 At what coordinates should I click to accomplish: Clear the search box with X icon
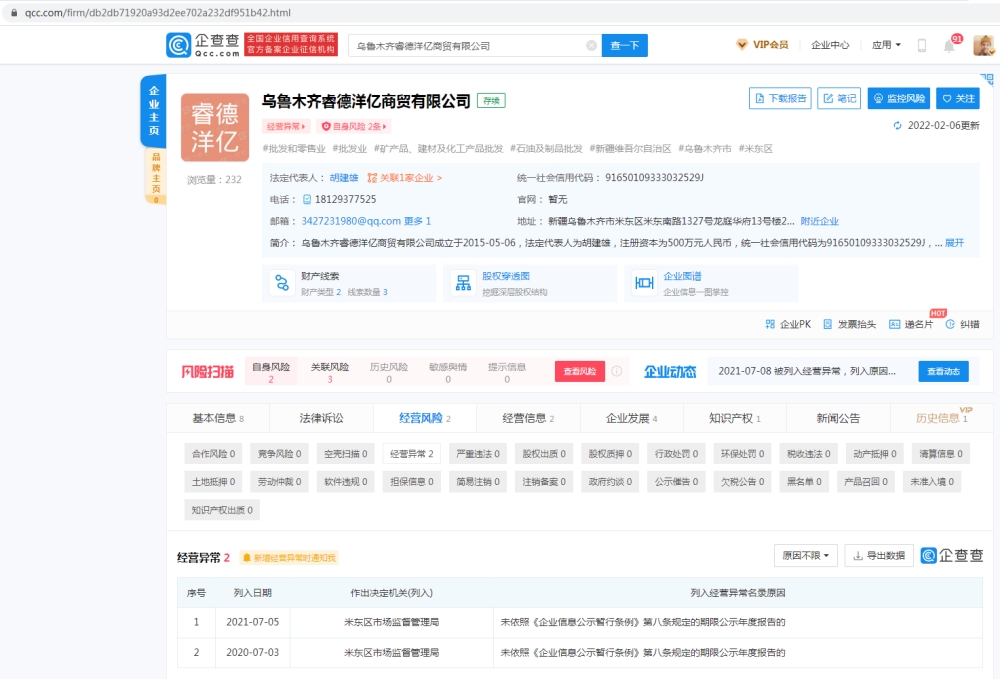[x=591, y=46]
